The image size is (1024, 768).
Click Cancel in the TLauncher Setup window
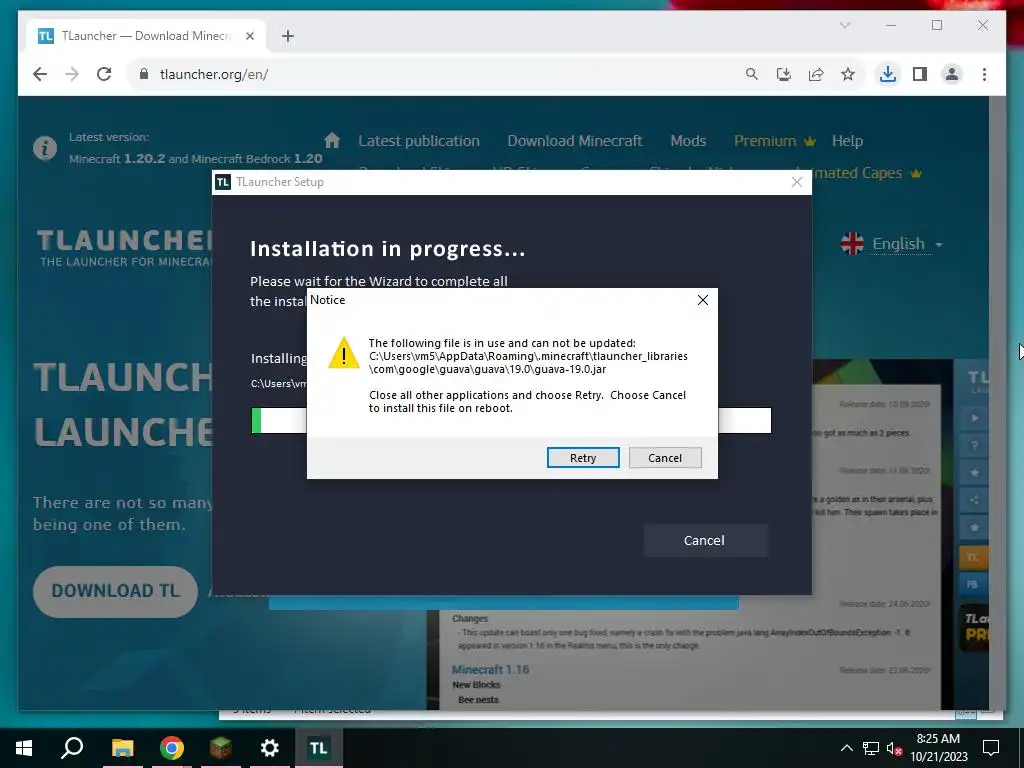pos(705,540)
